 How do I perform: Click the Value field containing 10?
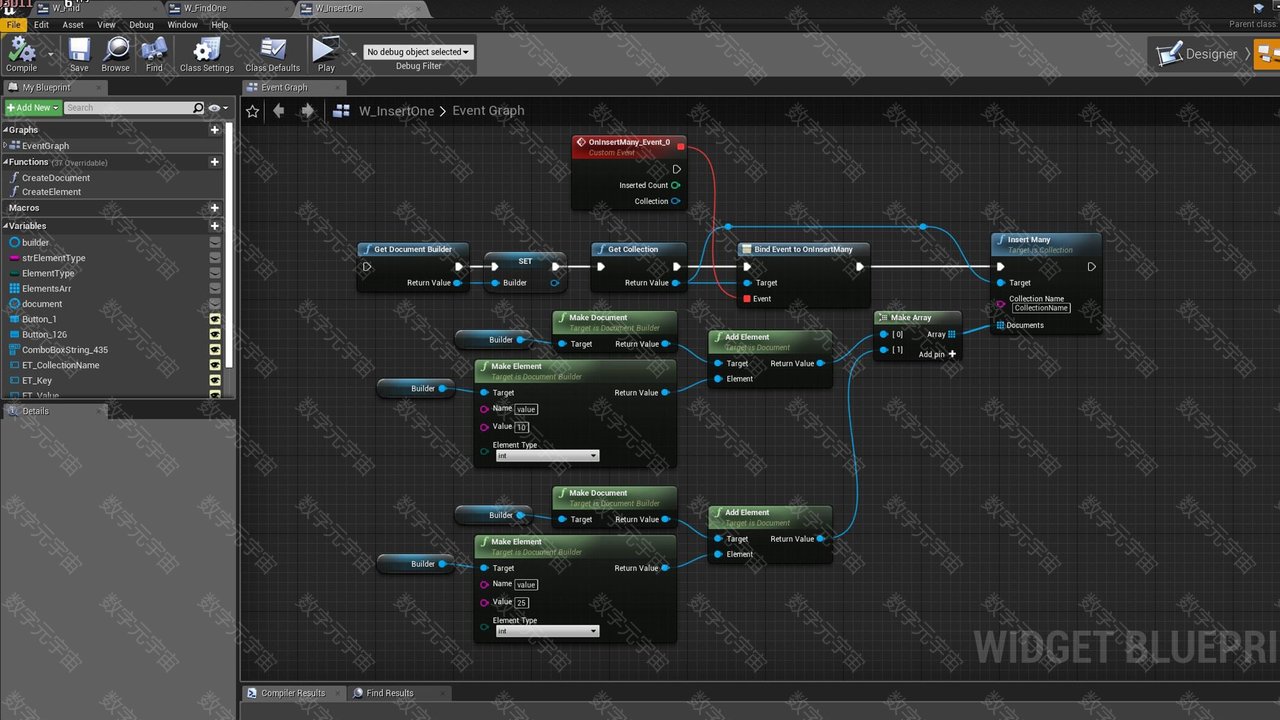[522, 427]
